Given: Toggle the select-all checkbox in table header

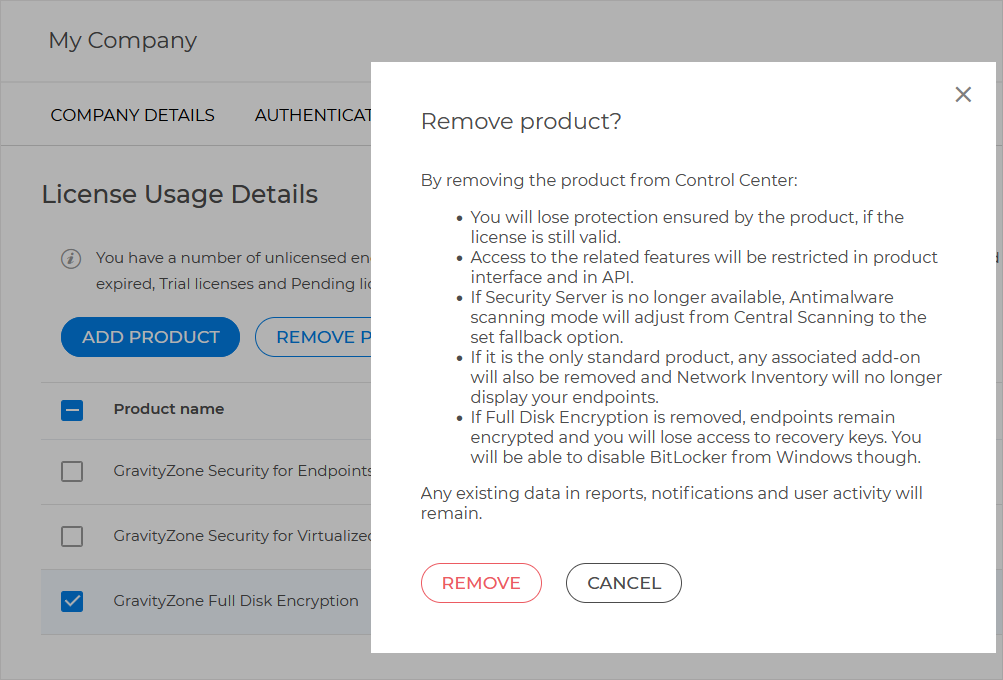Looking at the screenshot, I should tap(72, 409).
